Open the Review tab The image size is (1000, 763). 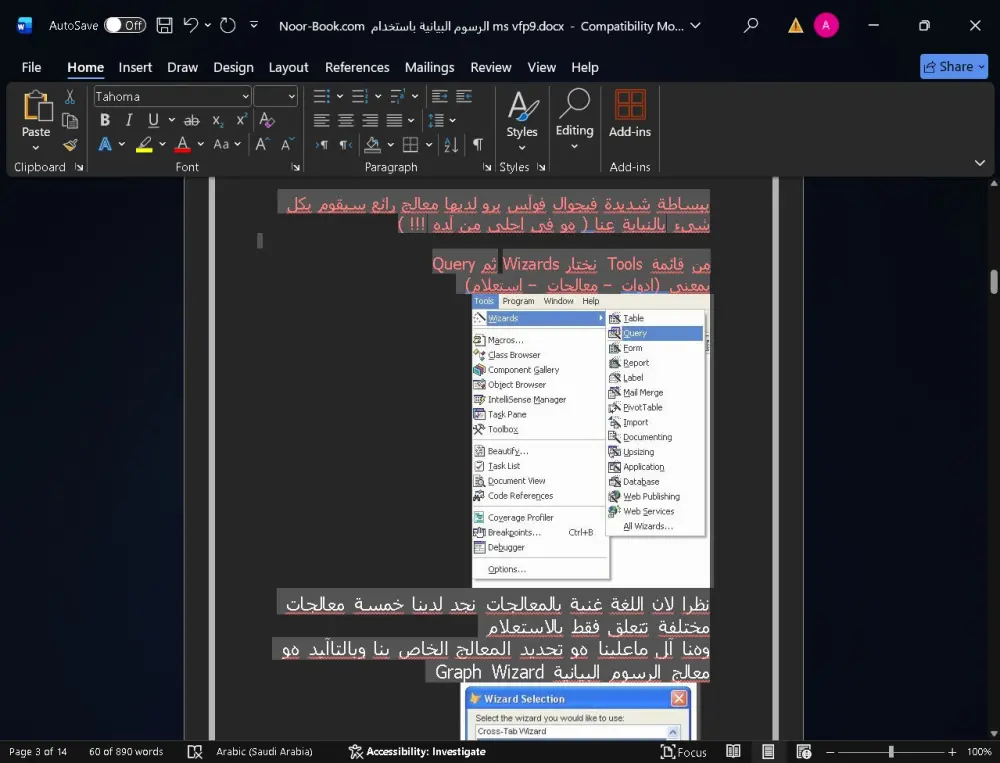(x=490, y=67)
